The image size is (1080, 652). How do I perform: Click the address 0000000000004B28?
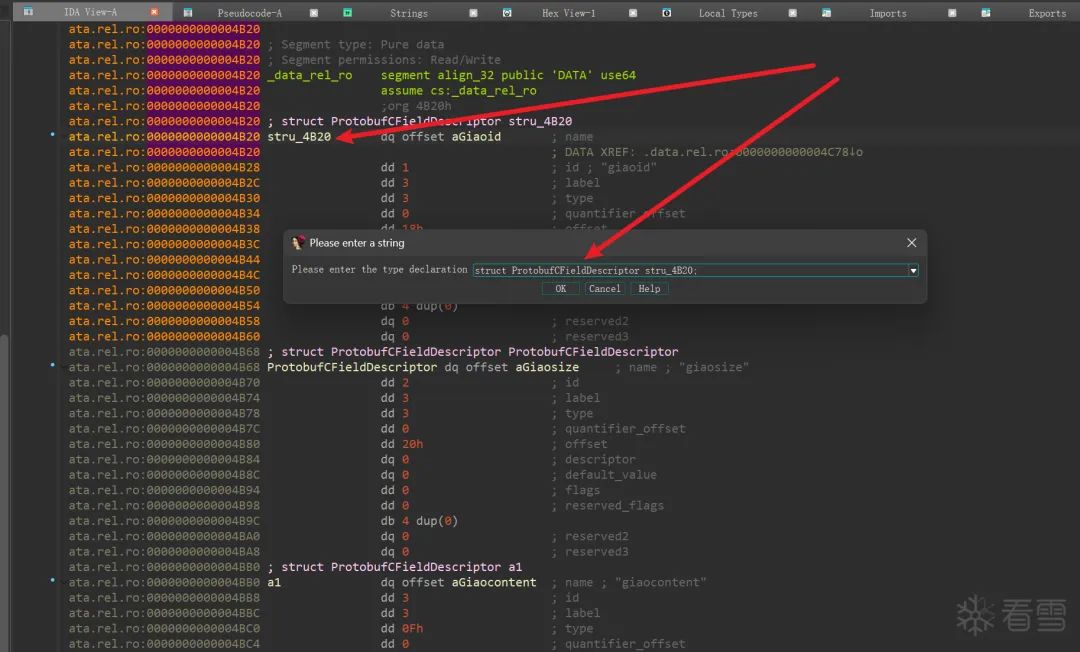(x=203, y=167)
